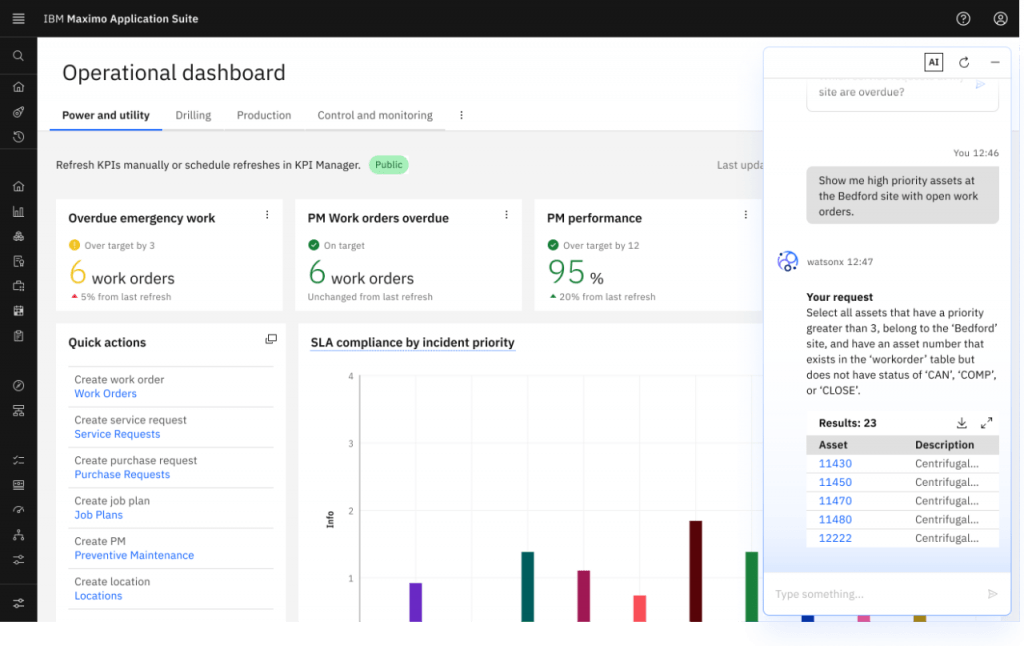
Task: Switch to the Drilling tab
Action: click(x=193, y=114)
